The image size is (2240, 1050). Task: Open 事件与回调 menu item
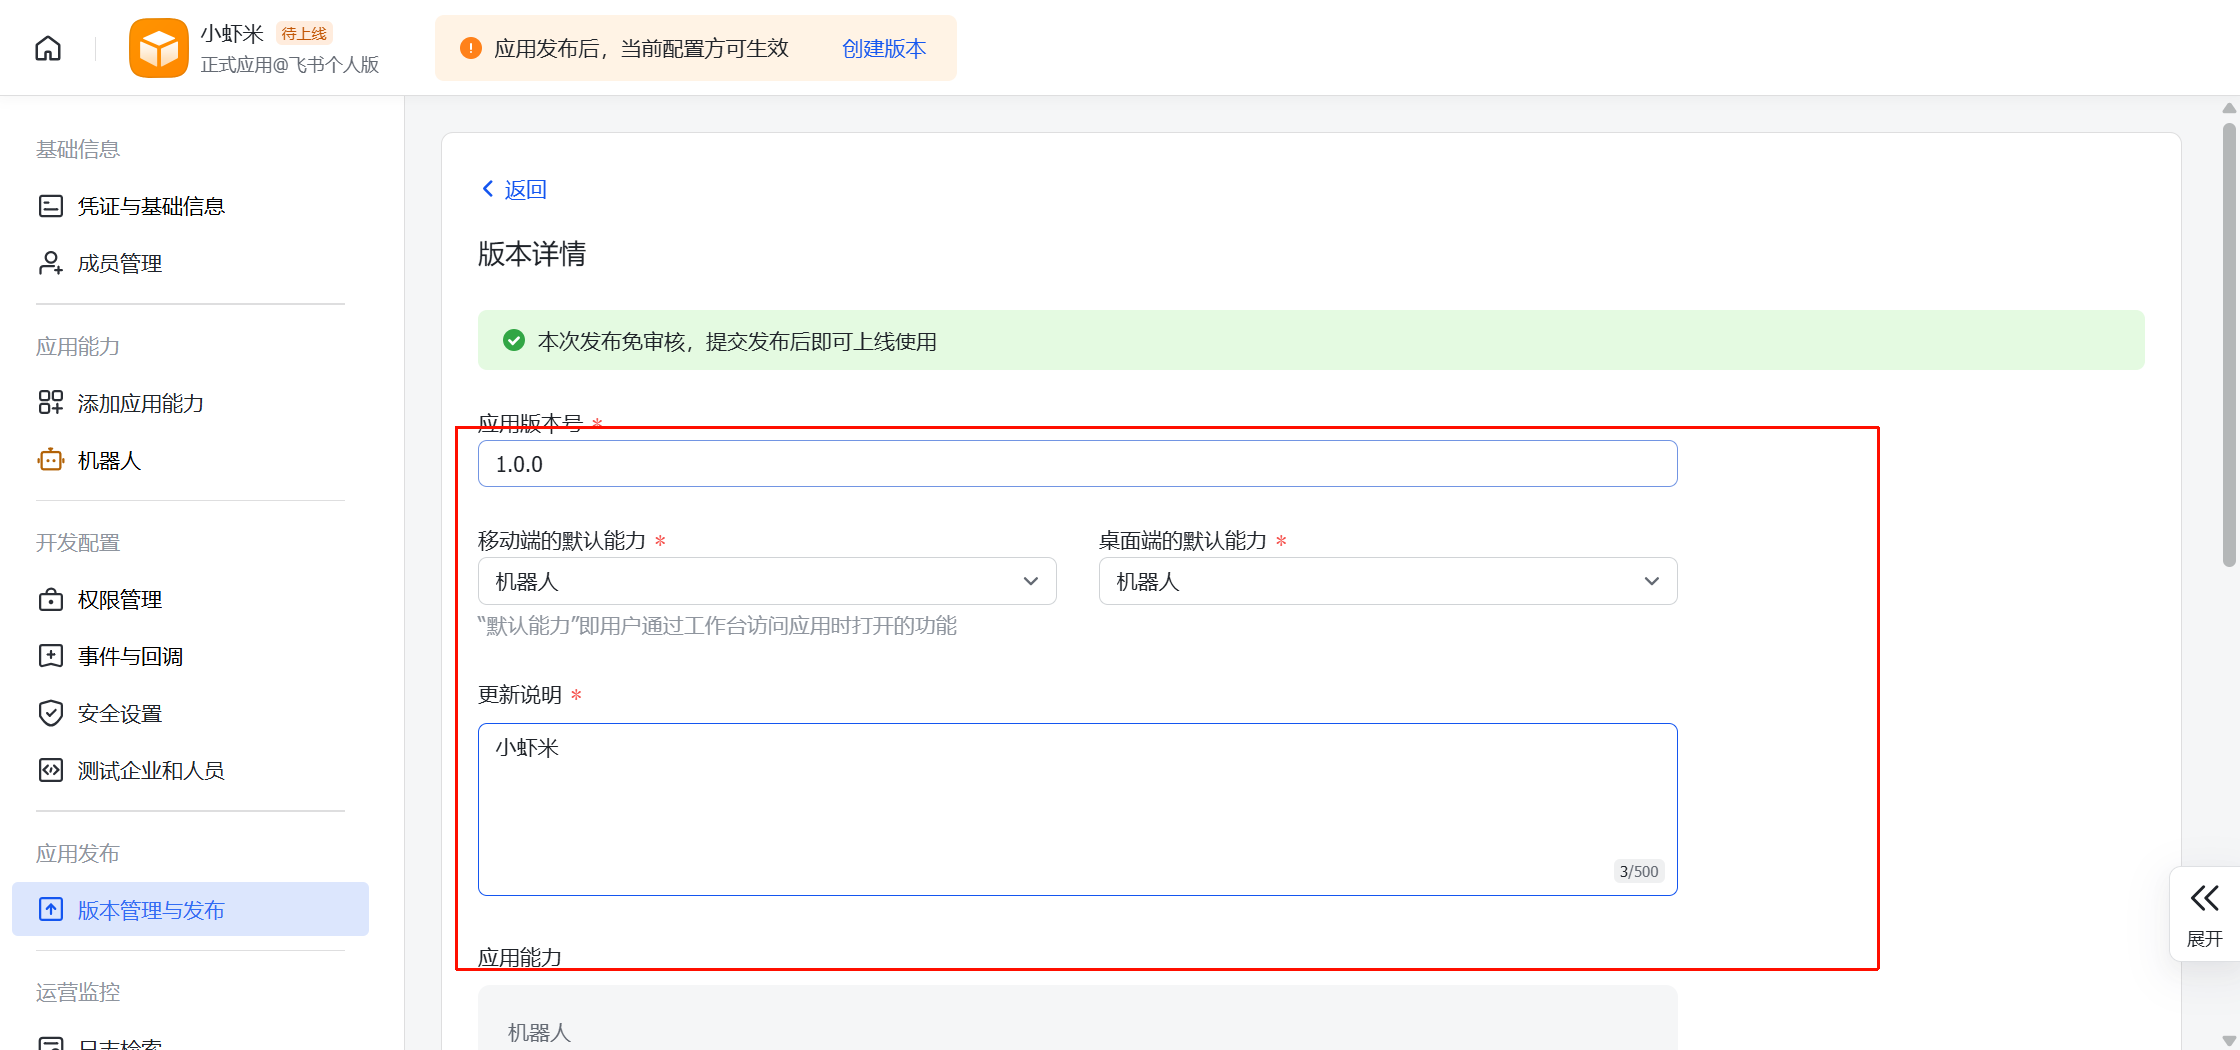[130, 656]
